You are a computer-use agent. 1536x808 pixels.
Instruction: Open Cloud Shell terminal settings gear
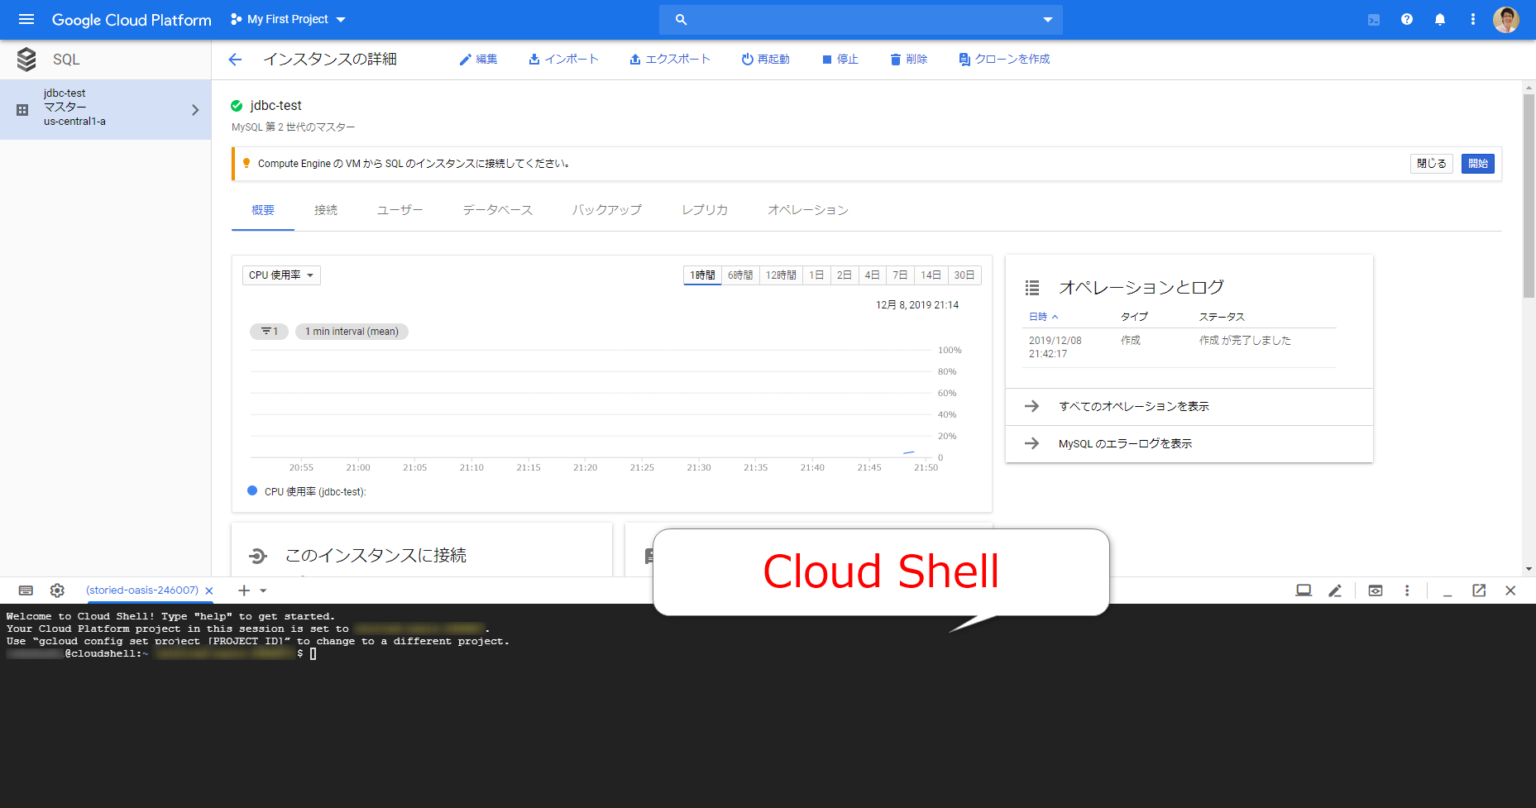57,590
